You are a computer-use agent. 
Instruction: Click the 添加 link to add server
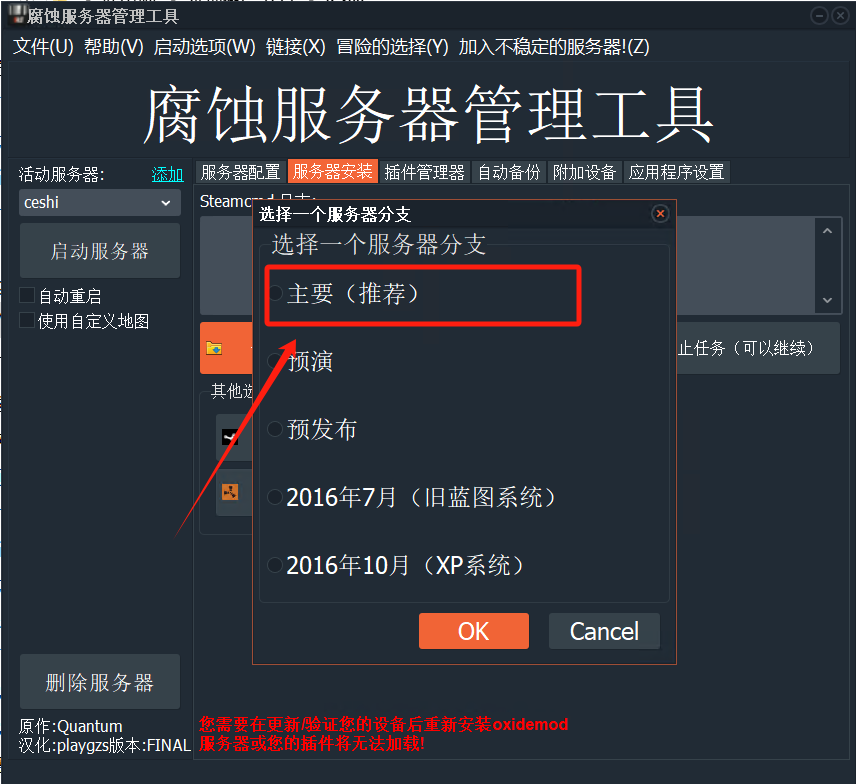click(167, 174)
